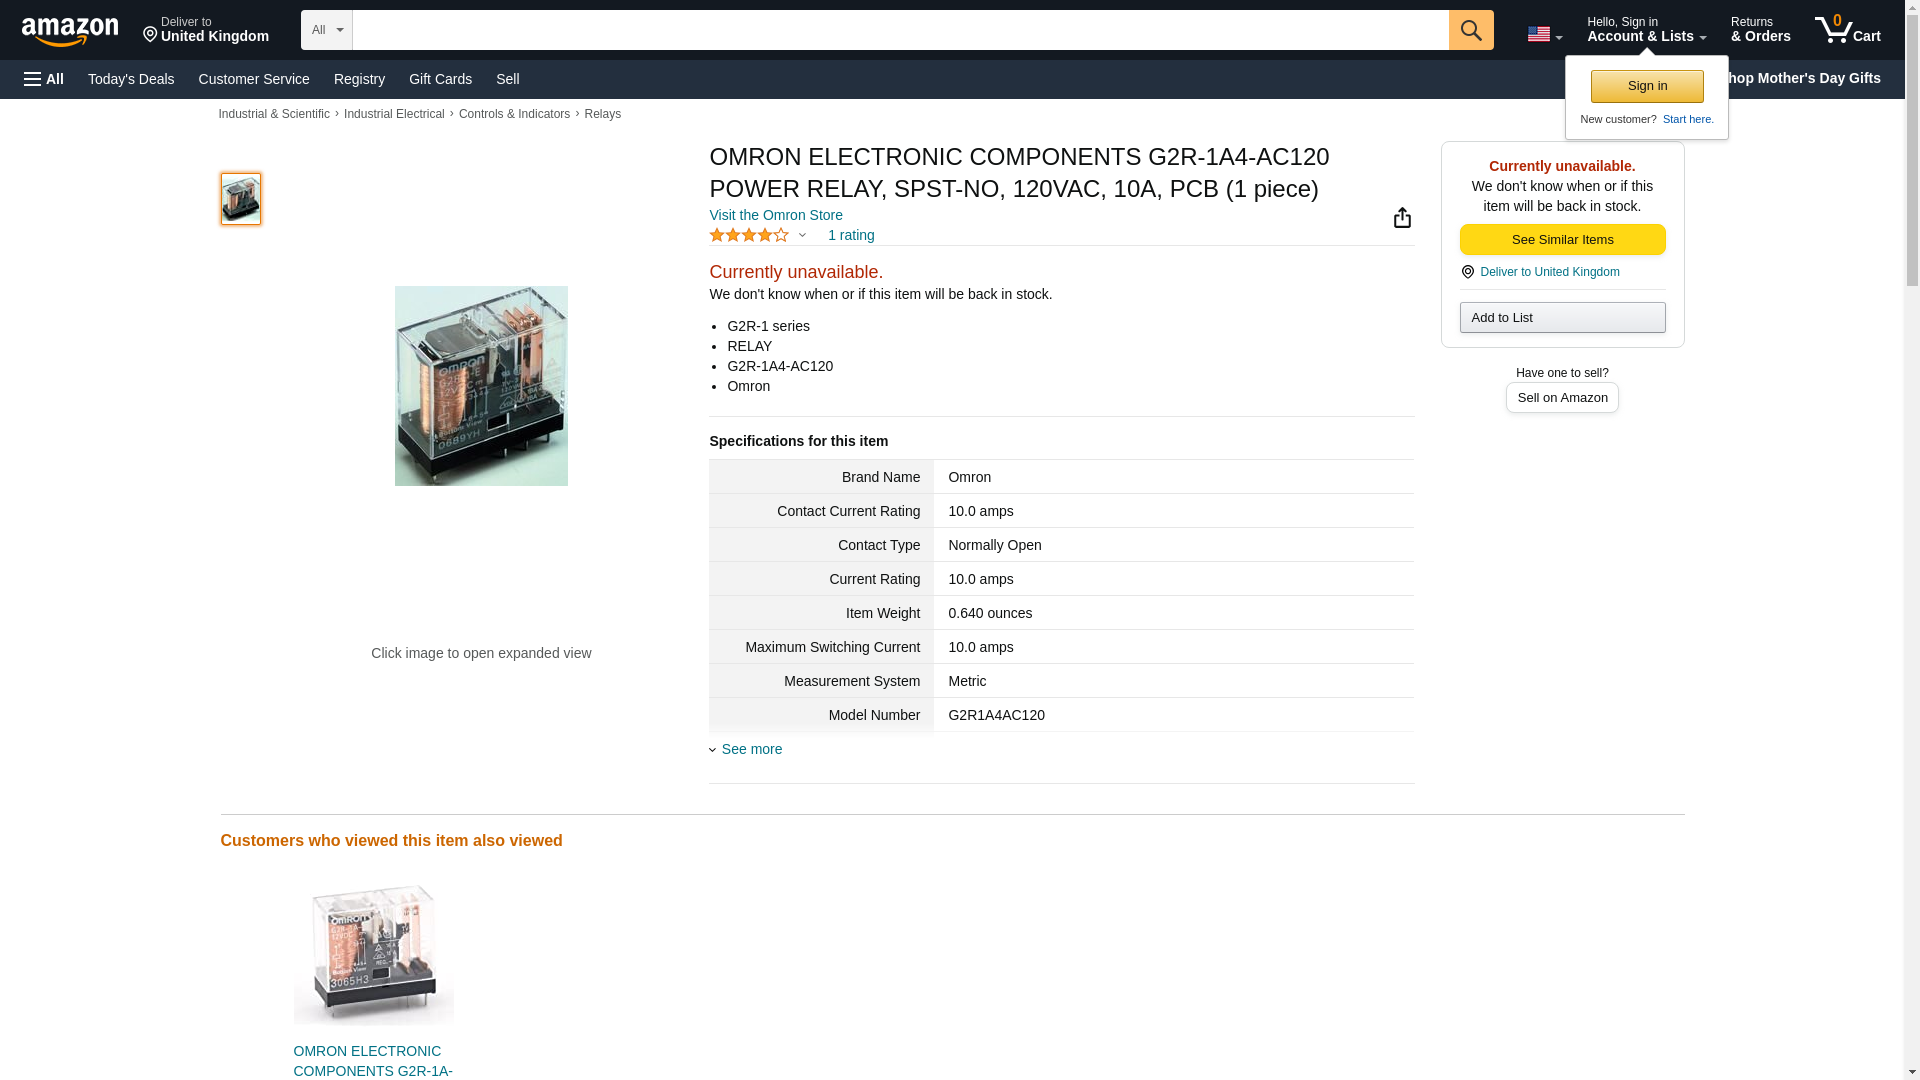Click the US flag language selector
Viewport: 1920px width, 1080px height.
coord(1543,34)
